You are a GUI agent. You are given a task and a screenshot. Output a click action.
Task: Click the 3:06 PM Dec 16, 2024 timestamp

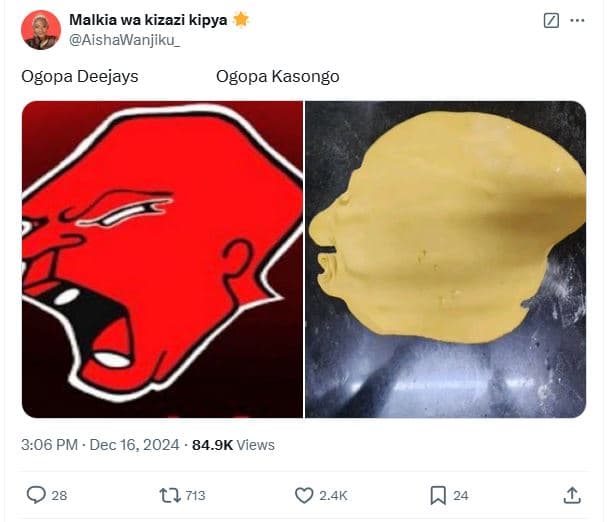(x=101, y=444)
